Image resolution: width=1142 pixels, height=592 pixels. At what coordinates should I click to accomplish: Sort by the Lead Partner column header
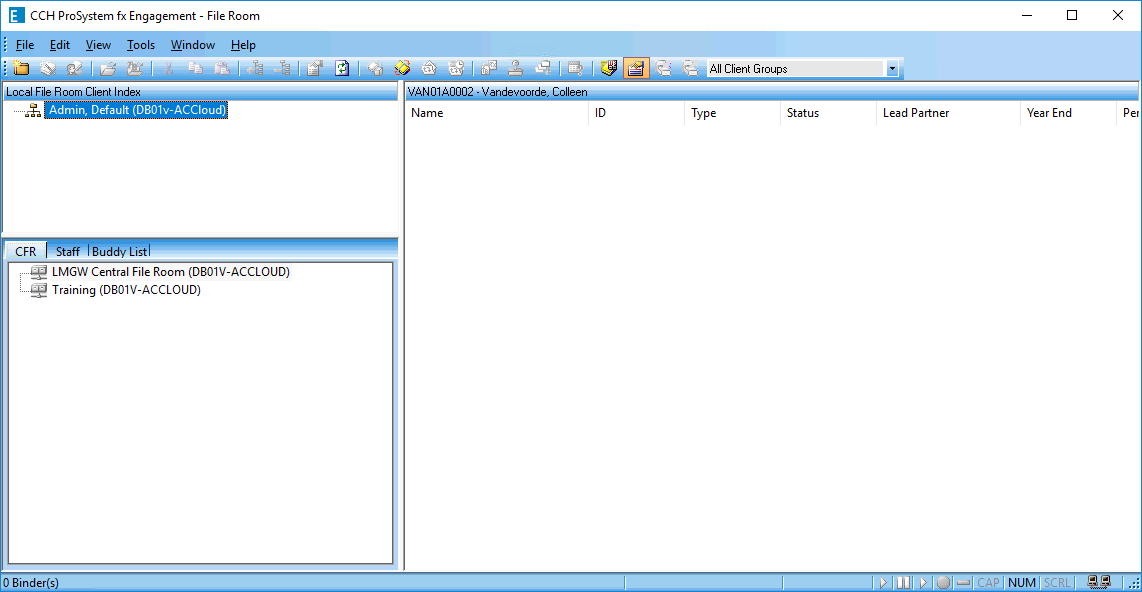coord(948,113)
